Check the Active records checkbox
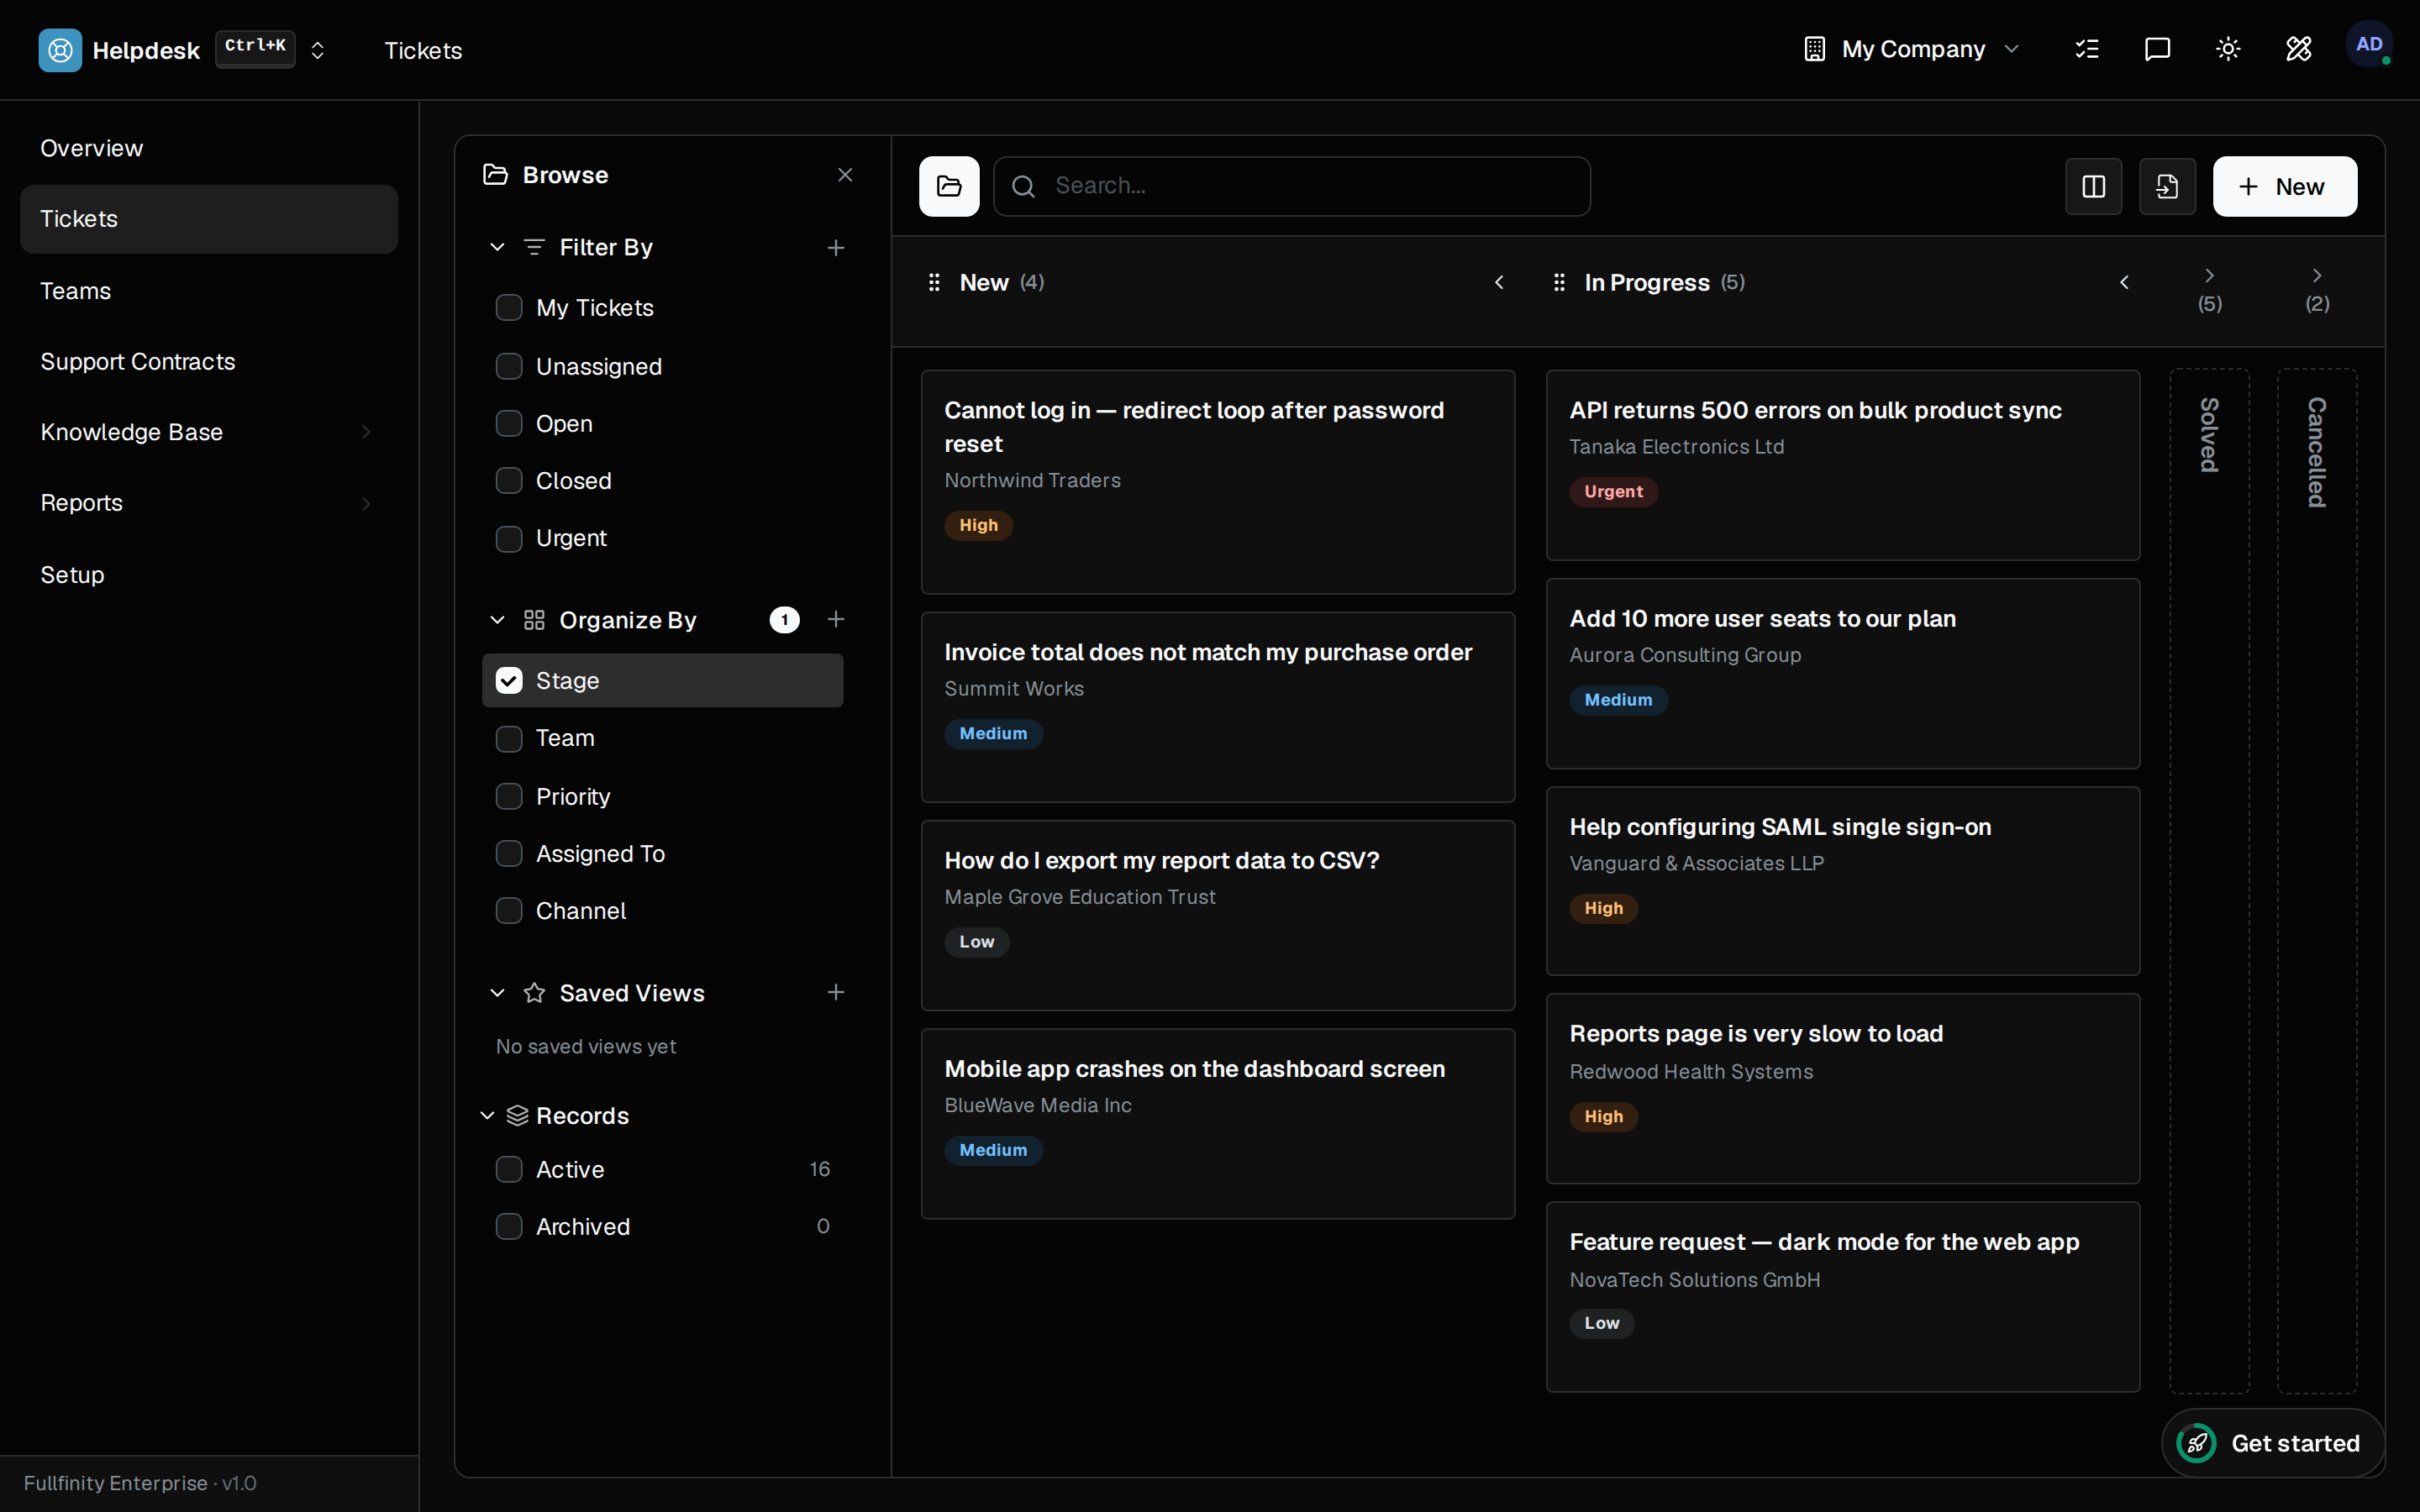This screenshot has height=1512, width=2420. pos(509,1170)
